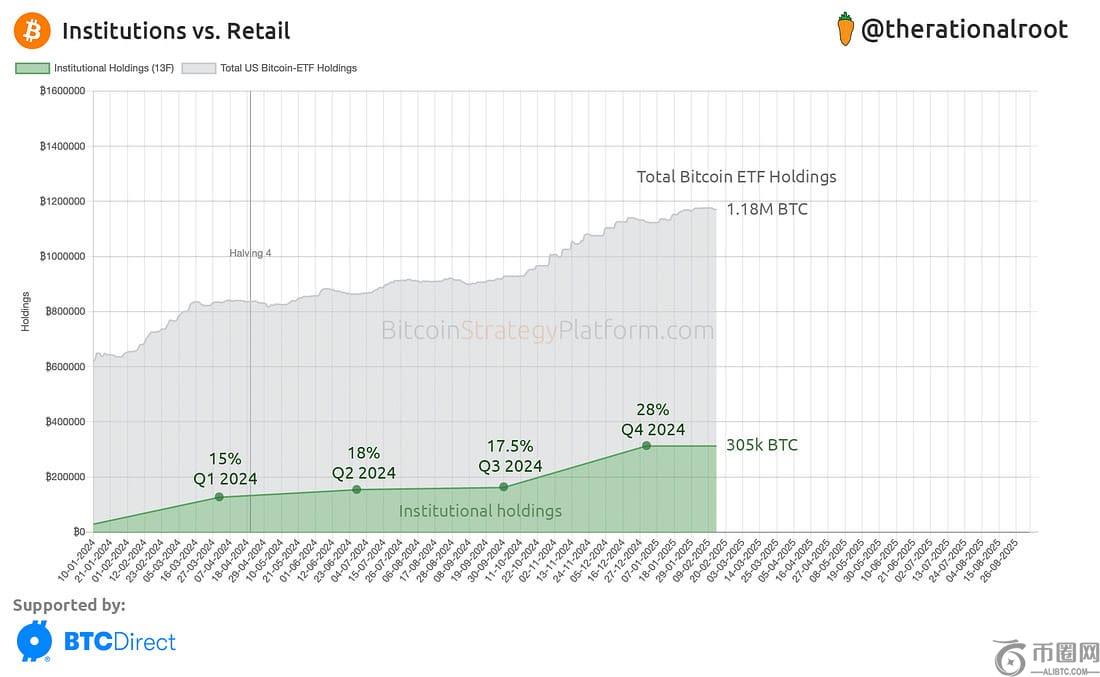
Task: Open the BTCDirect sponsor link text
Action: pos(120,641)
